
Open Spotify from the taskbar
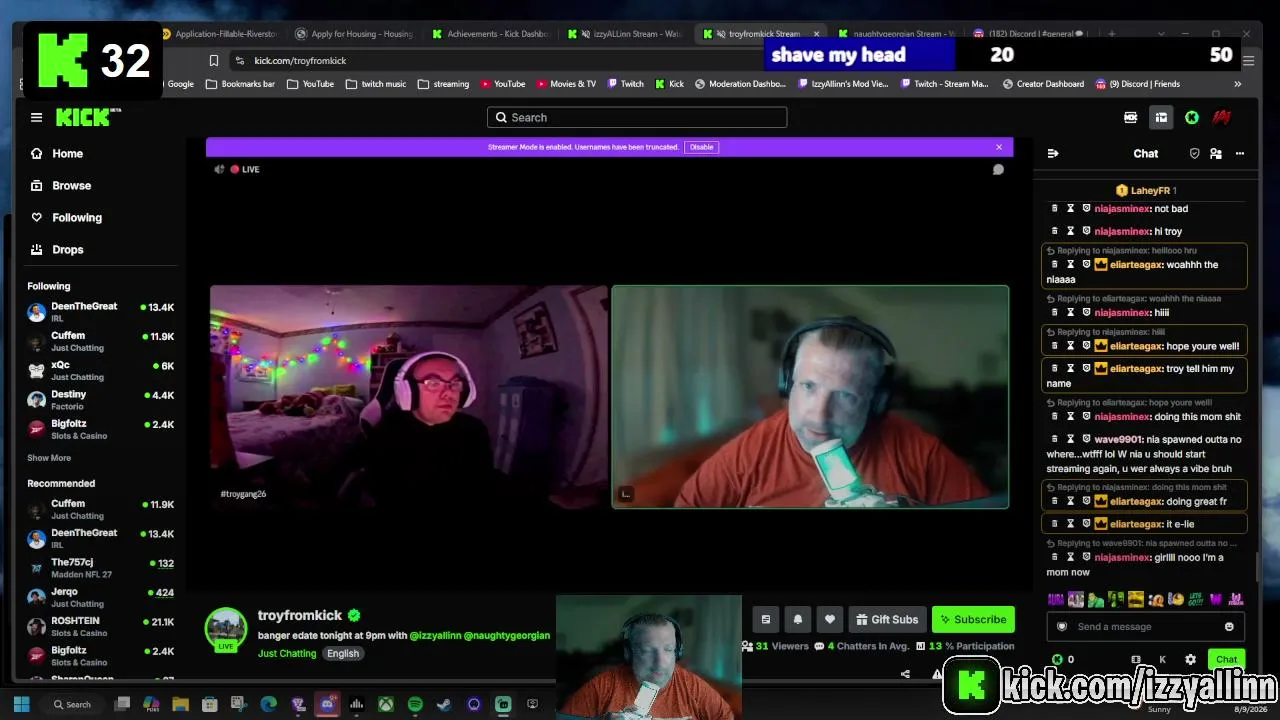415,704
